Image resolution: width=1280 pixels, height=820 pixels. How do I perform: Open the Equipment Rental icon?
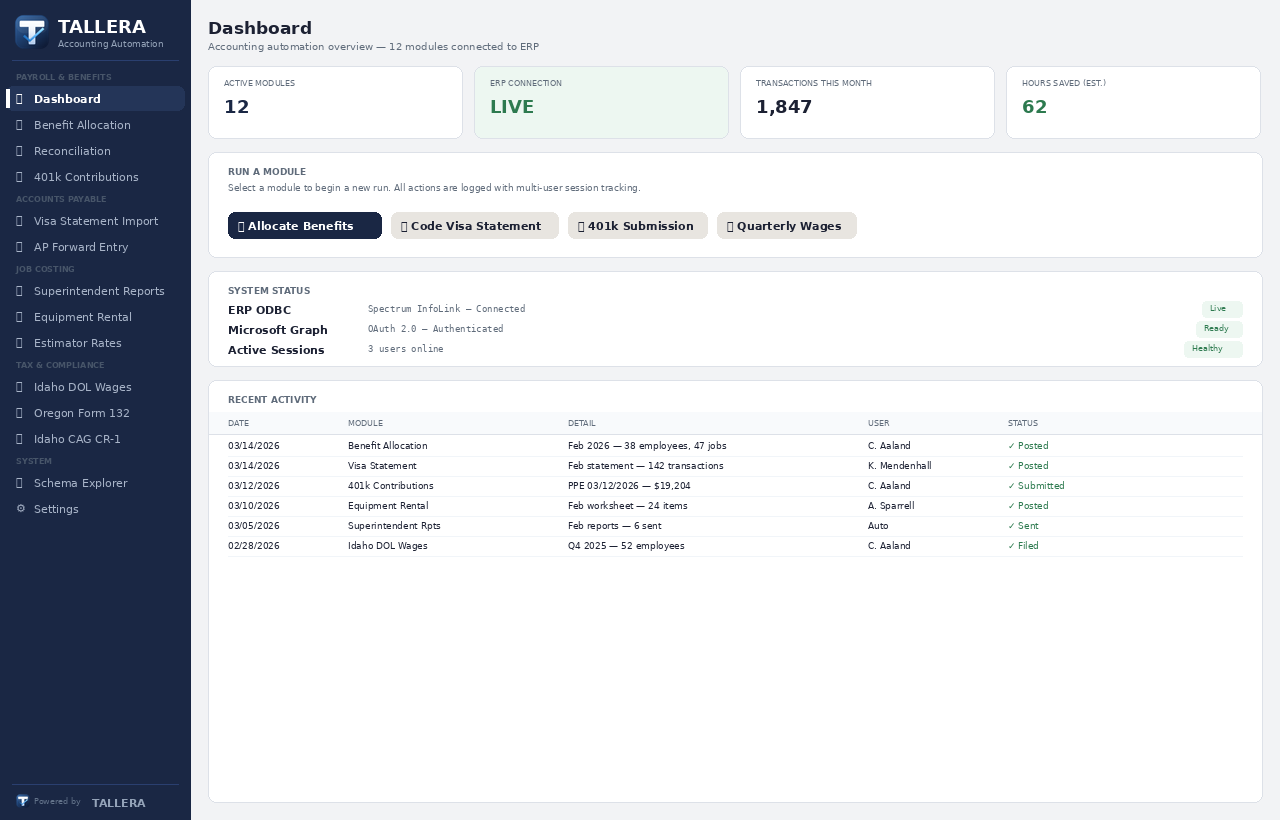[20, 316]
